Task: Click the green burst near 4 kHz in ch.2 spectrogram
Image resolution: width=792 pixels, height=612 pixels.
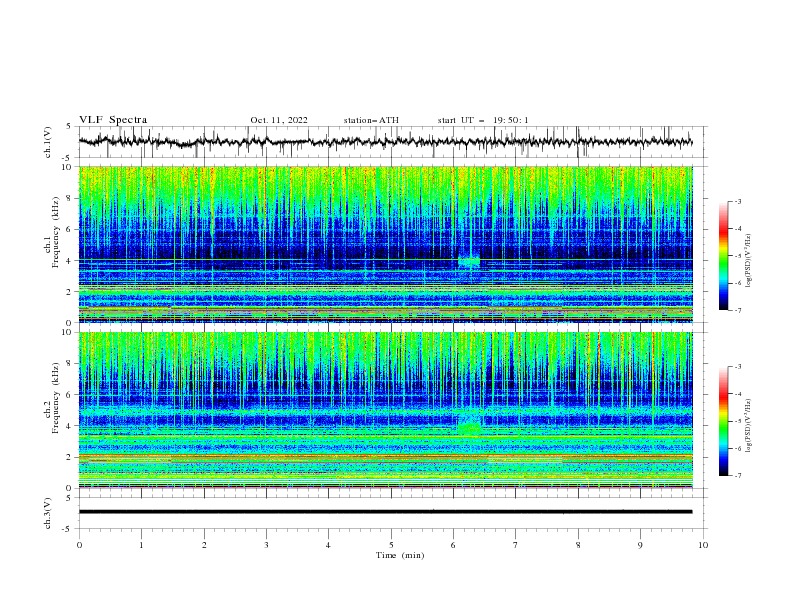Action: click(x=470, y=428)
